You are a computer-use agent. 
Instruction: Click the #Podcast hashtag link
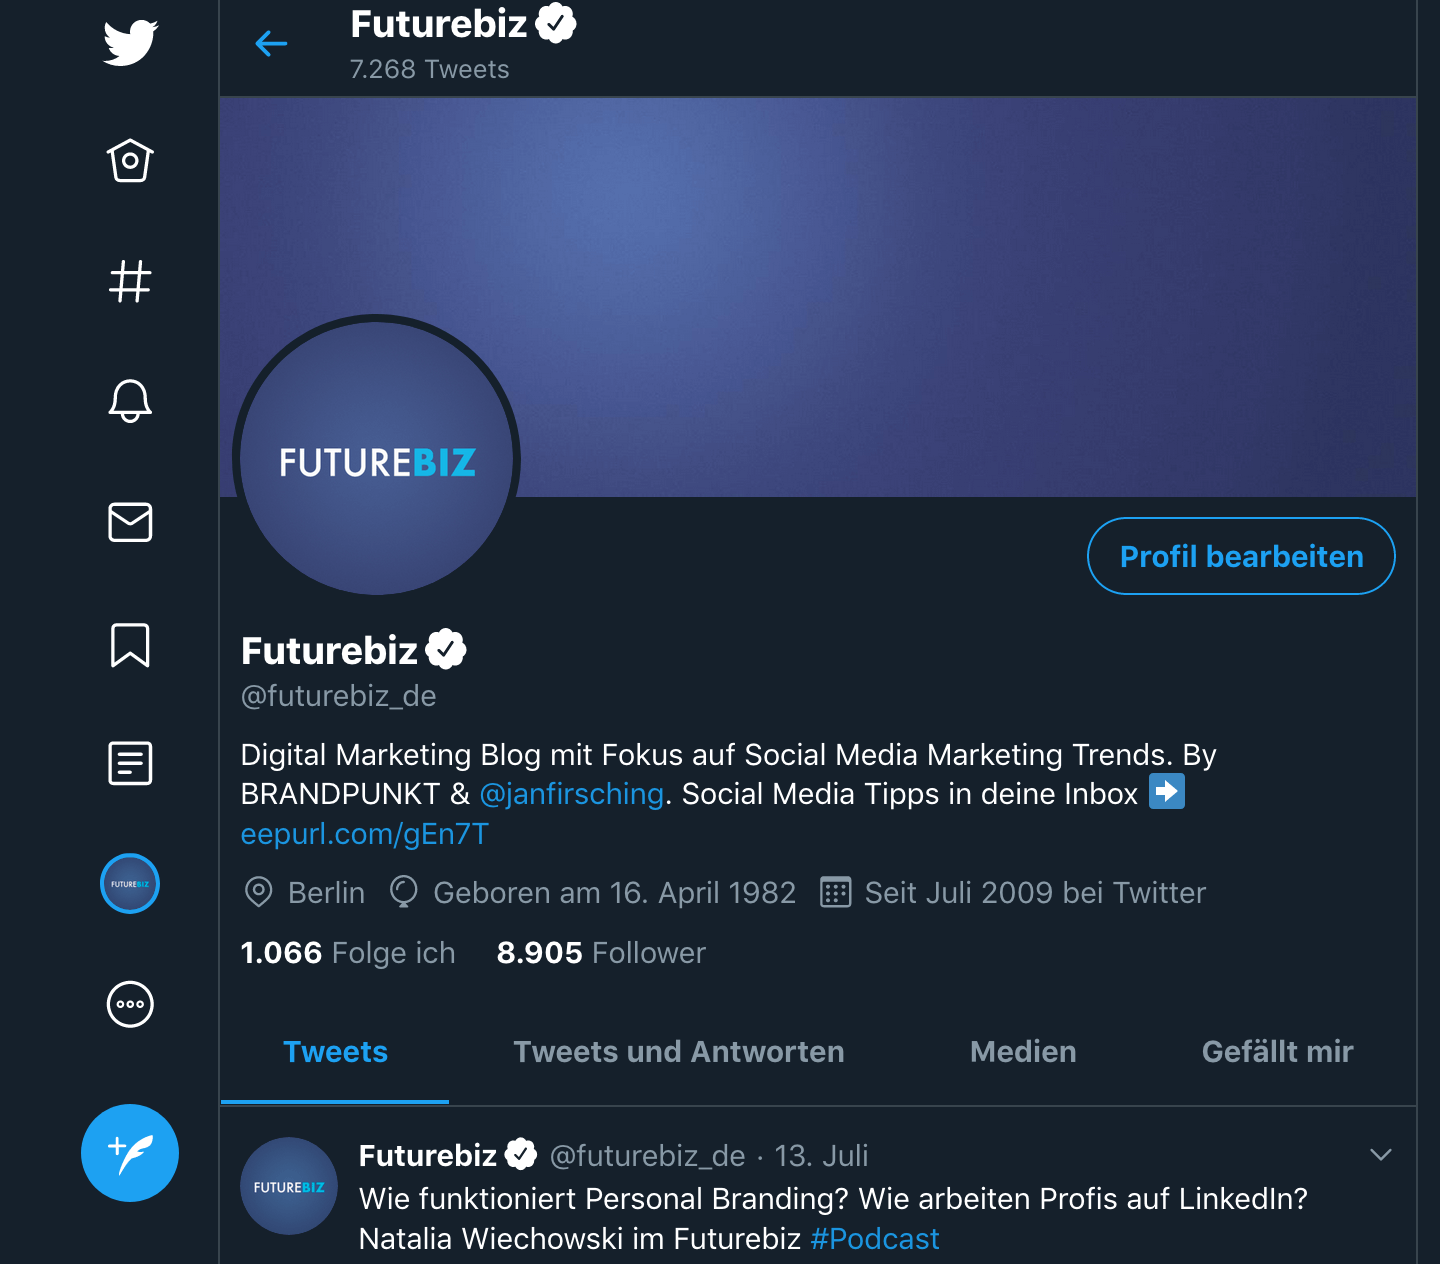coord(875,1239)
